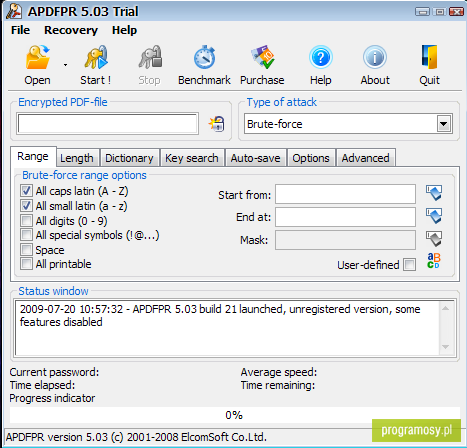The height and width of the screenshot is (448, 467).
Task: Click the status window up scroll arrow
Action: click(x=445, y=308)
